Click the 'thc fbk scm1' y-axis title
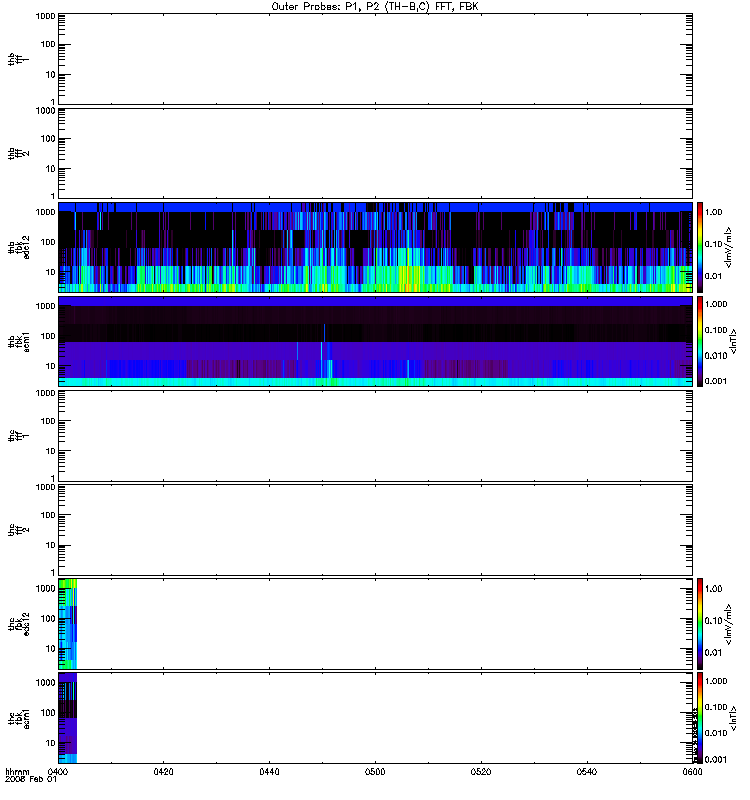 [x=19, y=718]
